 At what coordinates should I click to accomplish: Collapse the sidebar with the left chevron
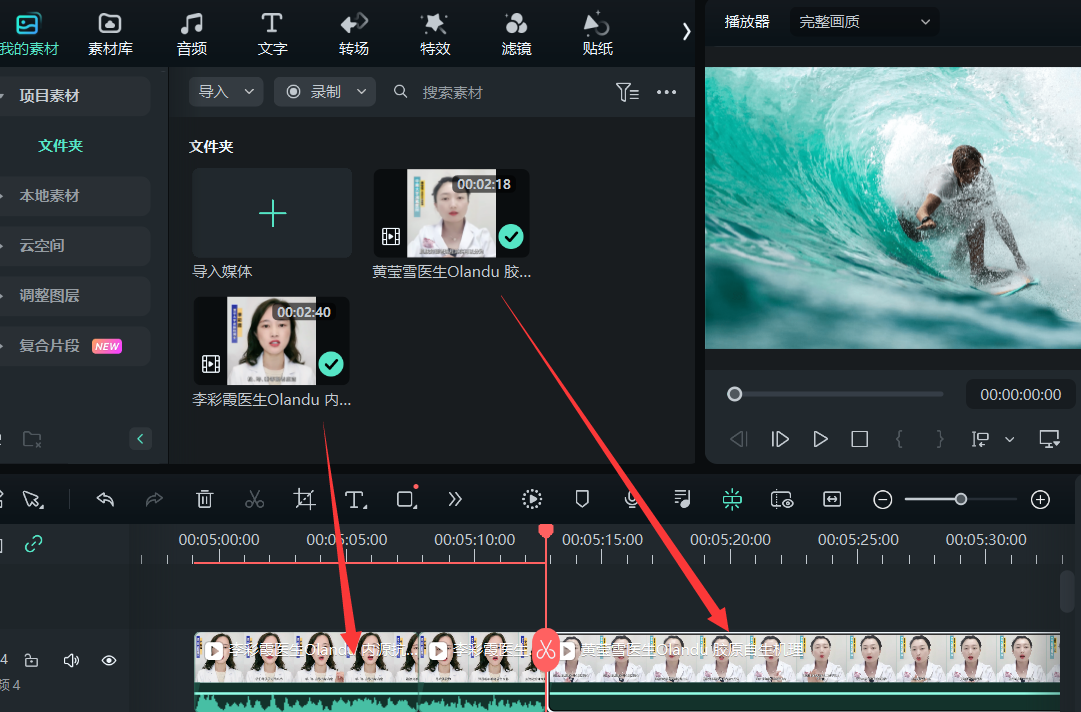(140, 439)
